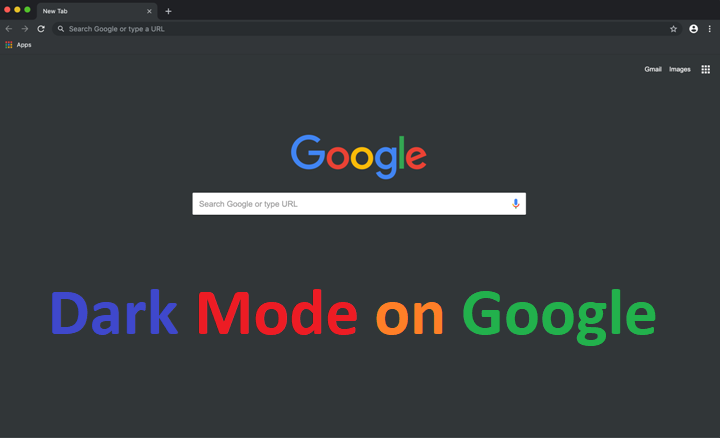Viewport: 720px width, 438px height.
Task: Maximize the window with the green button
Action: coord(27,9)
